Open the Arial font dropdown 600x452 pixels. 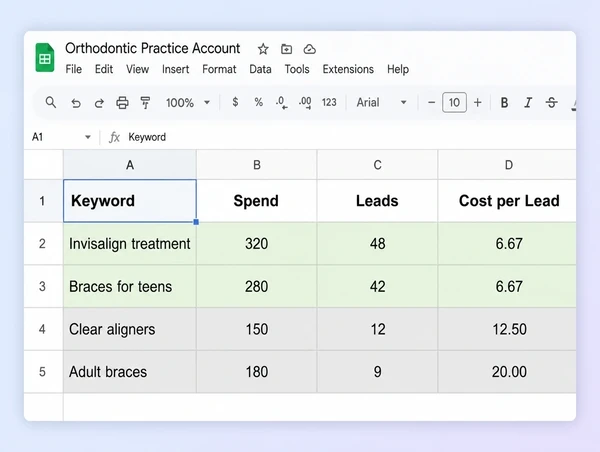[x=381, y=102]
